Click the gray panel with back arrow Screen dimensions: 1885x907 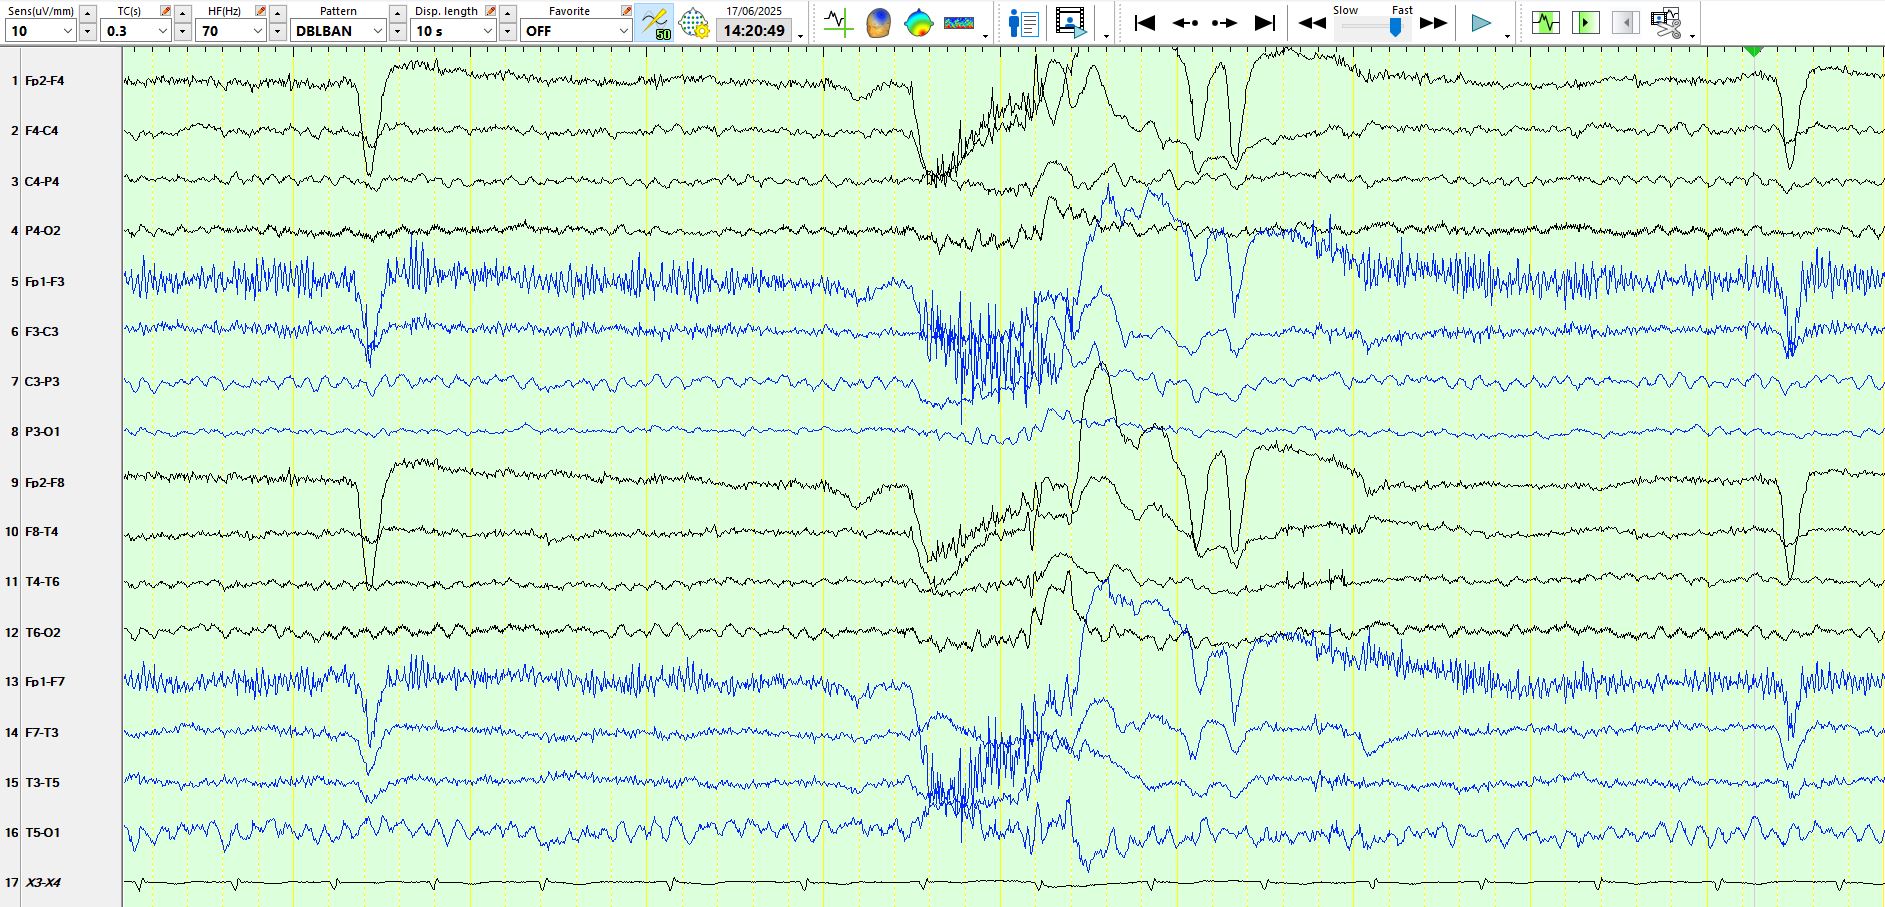click(x=1625, y=22)
